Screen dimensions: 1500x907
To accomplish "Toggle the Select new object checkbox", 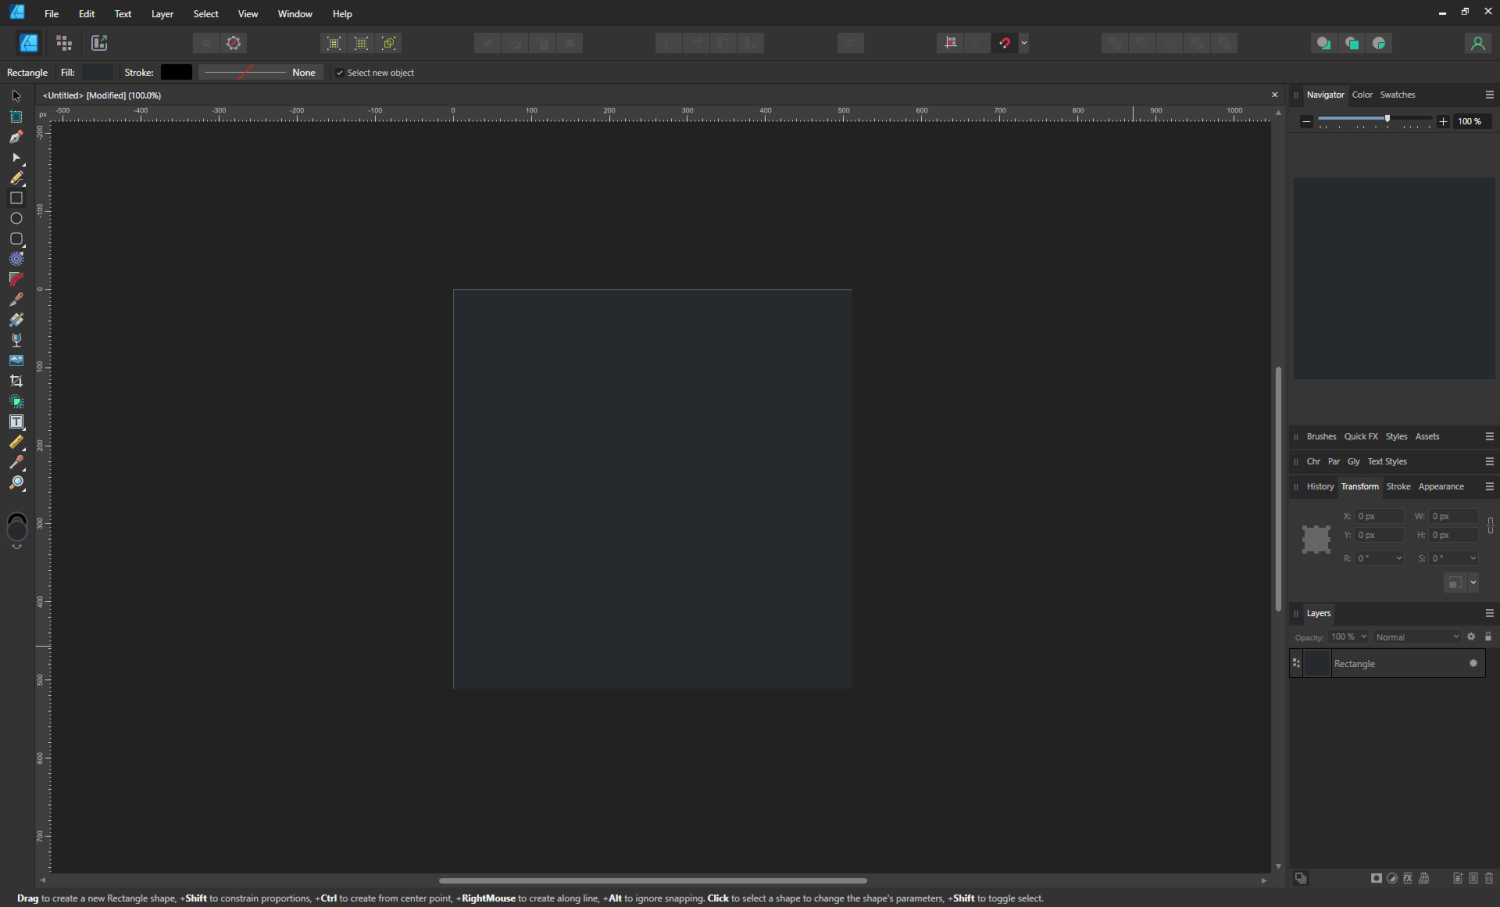I will pyautogui.click(x=340, y=72).
